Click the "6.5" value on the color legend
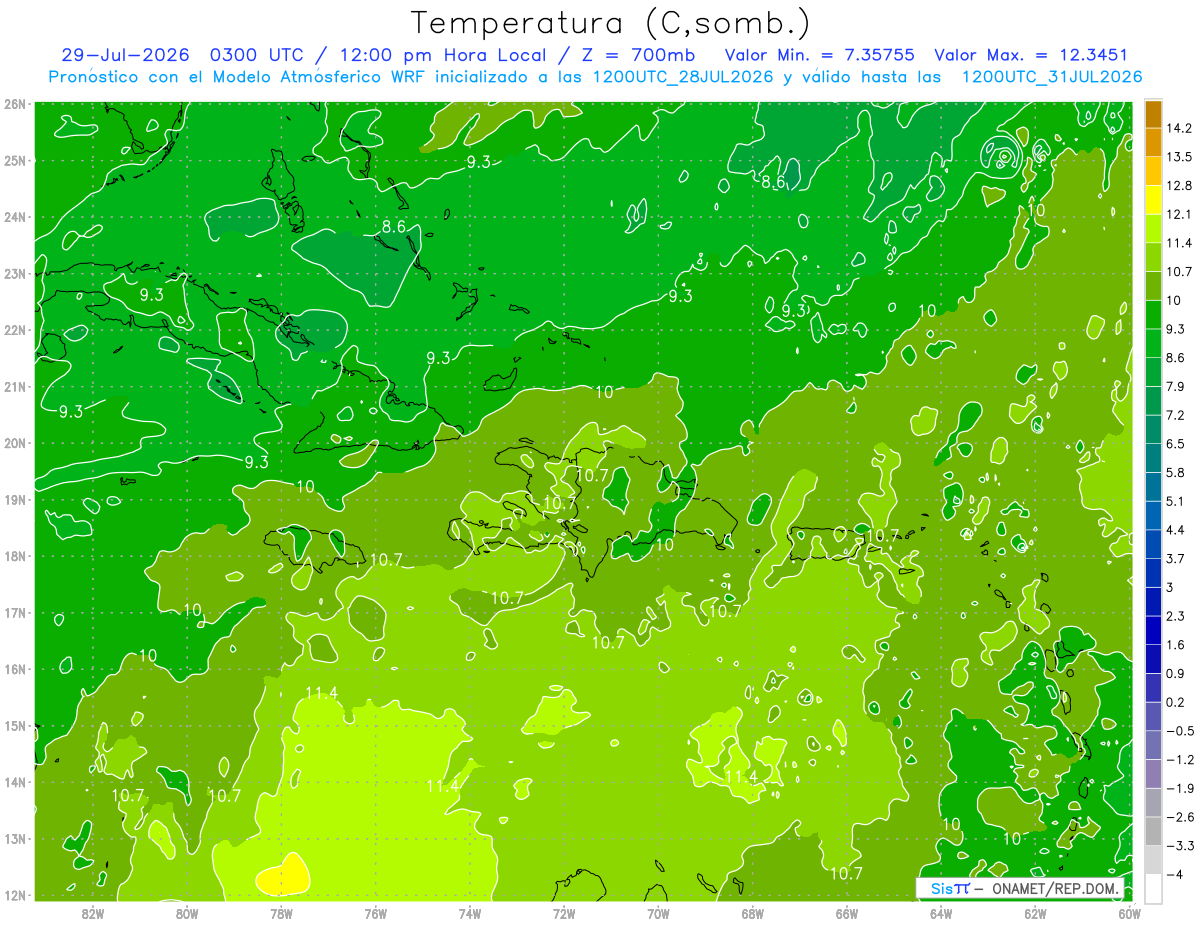This screenshot has height=927, width=1200. coord(1177,443)
